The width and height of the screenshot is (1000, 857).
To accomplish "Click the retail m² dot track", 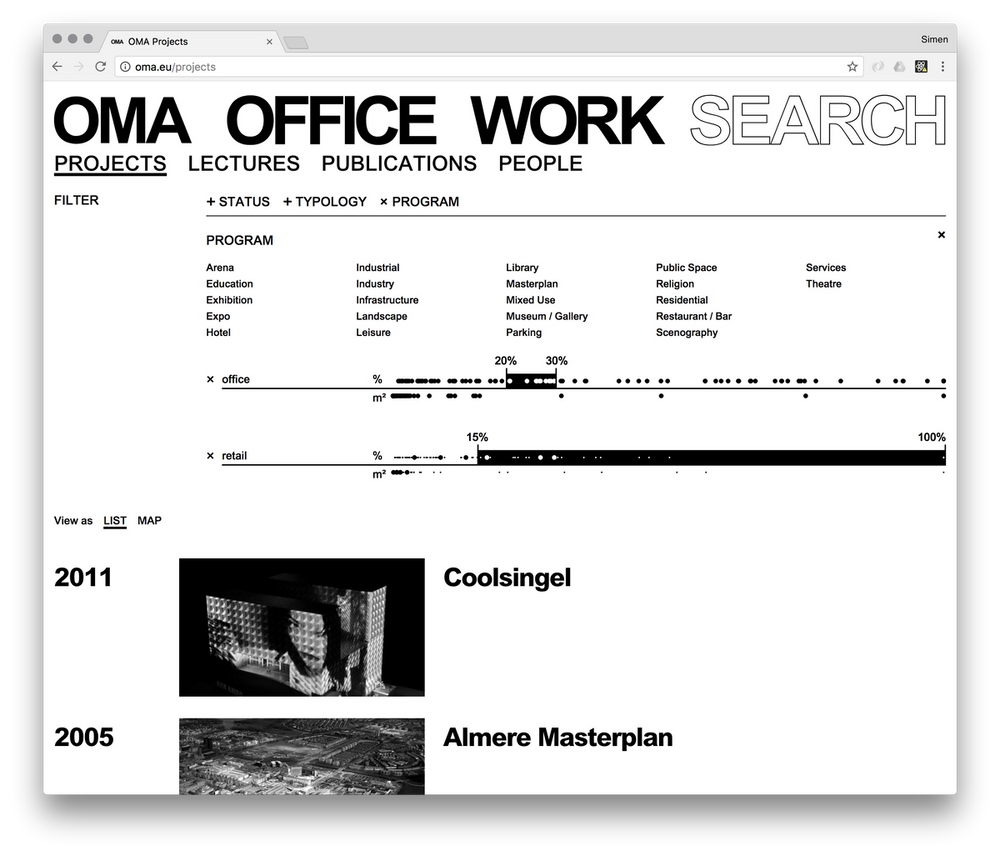I will (x=668, y=472).
